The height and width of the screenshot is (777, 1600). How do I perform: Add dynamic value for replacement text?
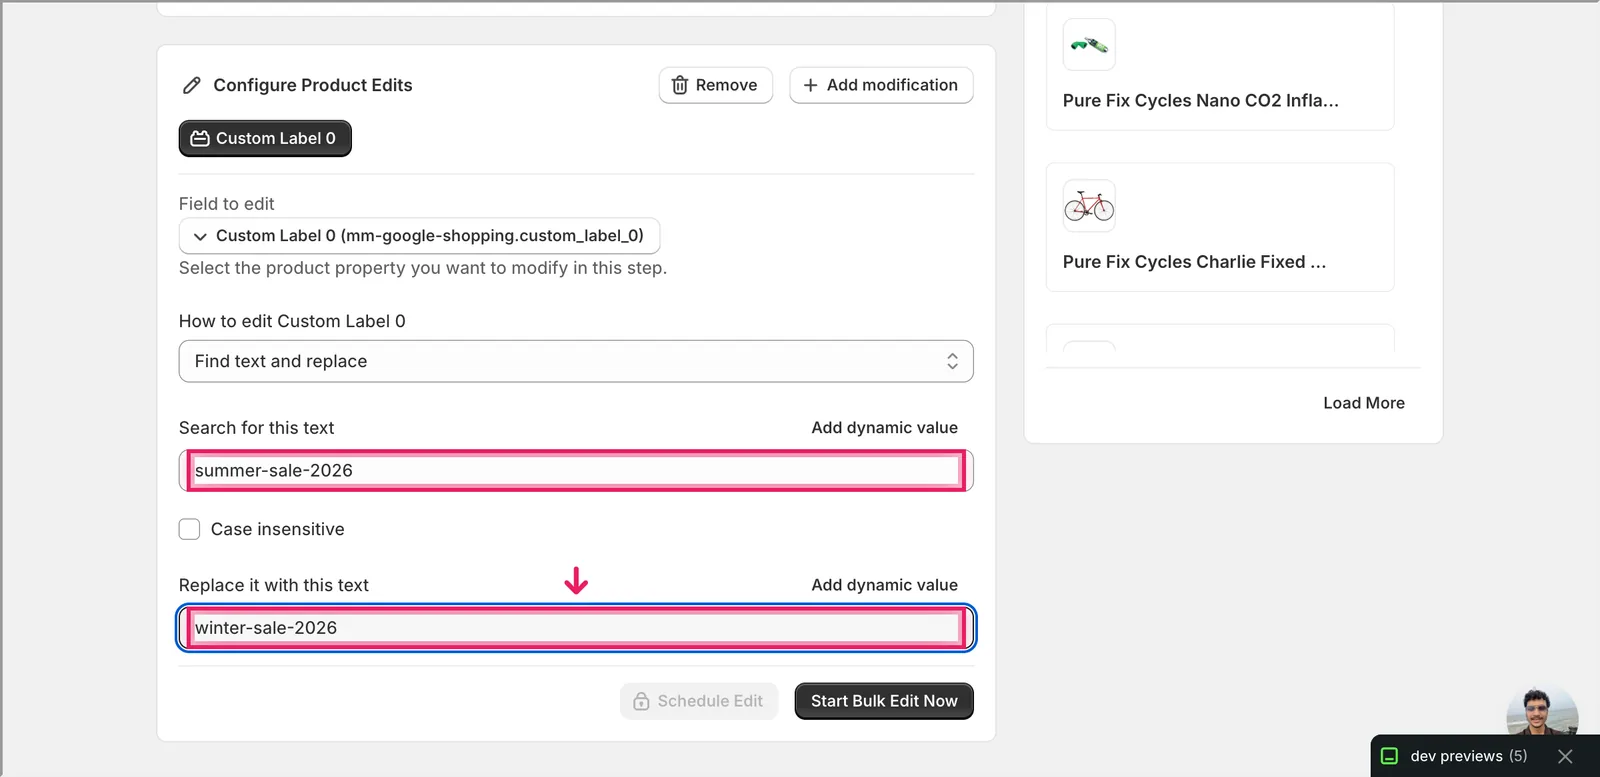tap(884, 585)
